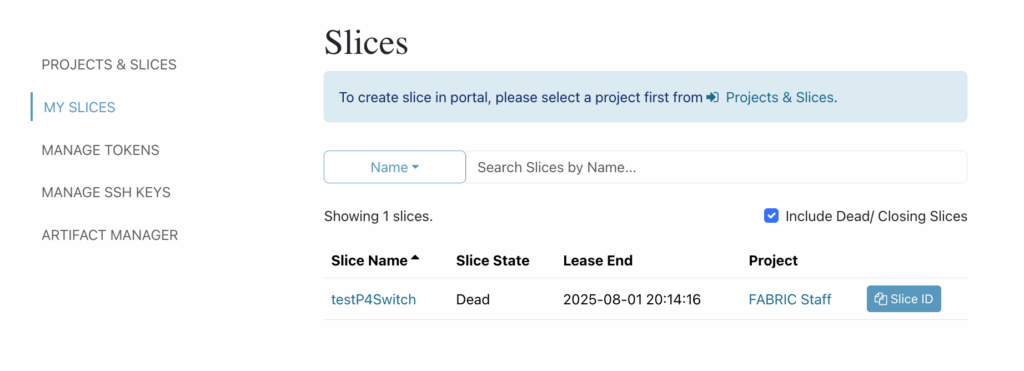Sort by the Slice State column header
The image size is (1024, 371).
point(492,261)
